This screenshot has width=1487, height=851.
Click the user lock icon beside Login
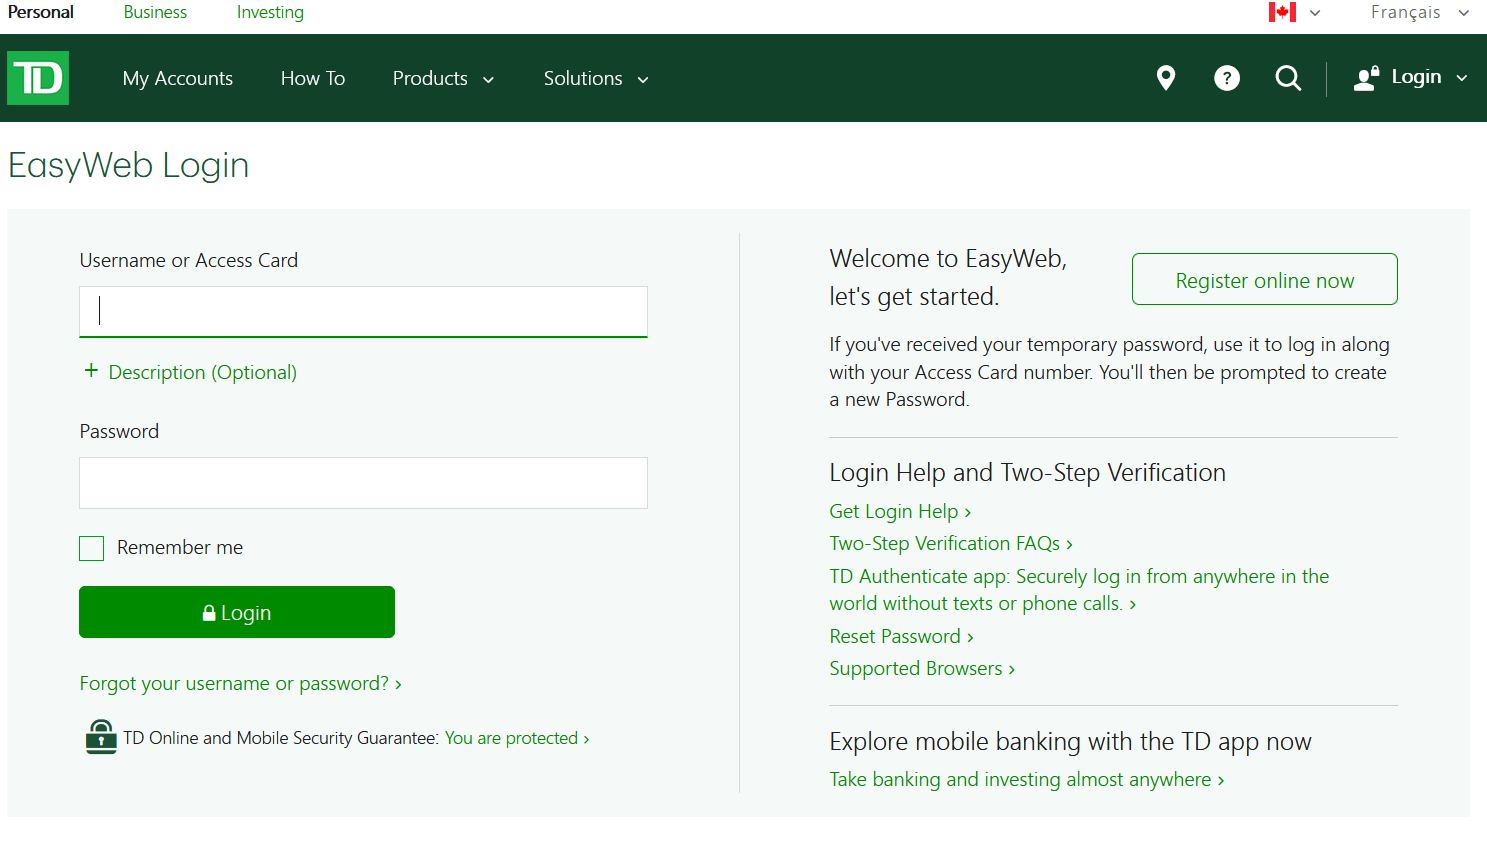click(x=1367, y=78)
